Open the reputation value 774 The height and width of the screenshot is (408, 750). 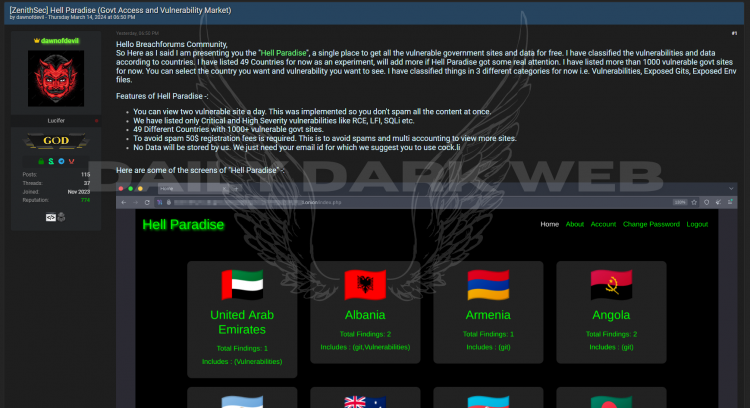(x=85, y=200)
